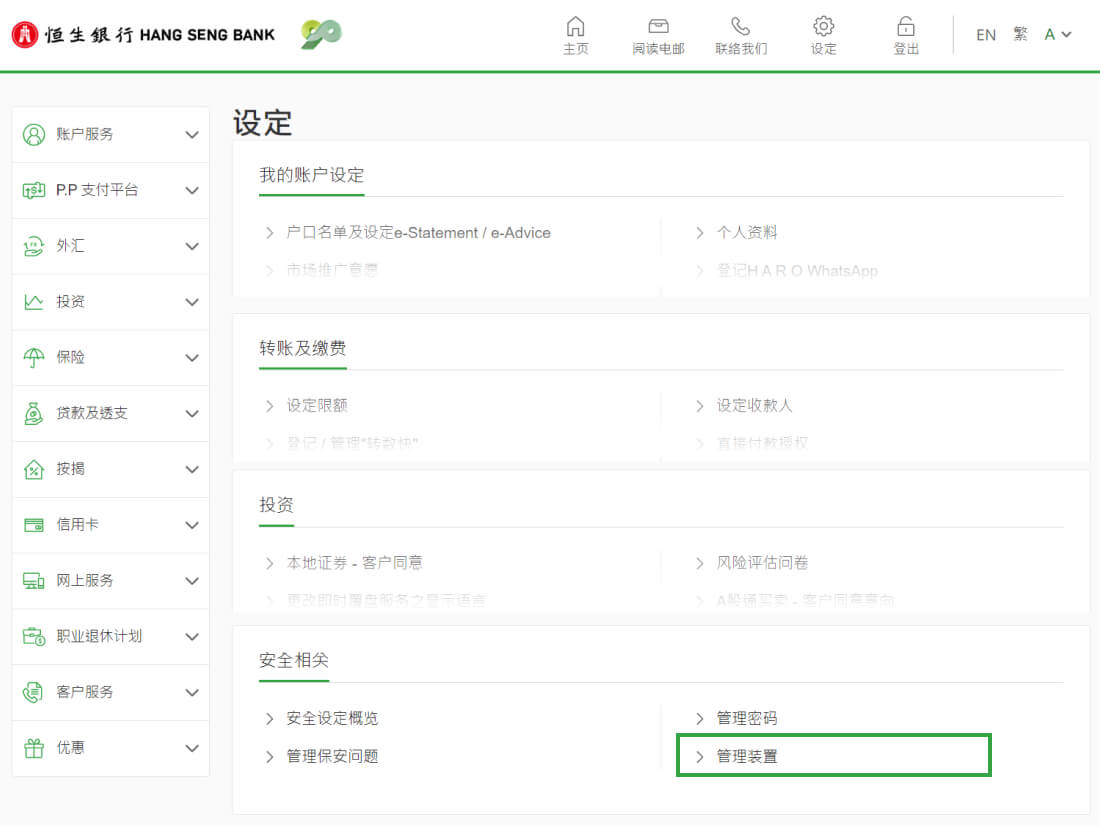Image resolution: width=1100 pixels, height=826 pixels.
Task: Open Security Settings Overview (安全设定概览)
Action: pyautogui.click(x=332, y=718)
